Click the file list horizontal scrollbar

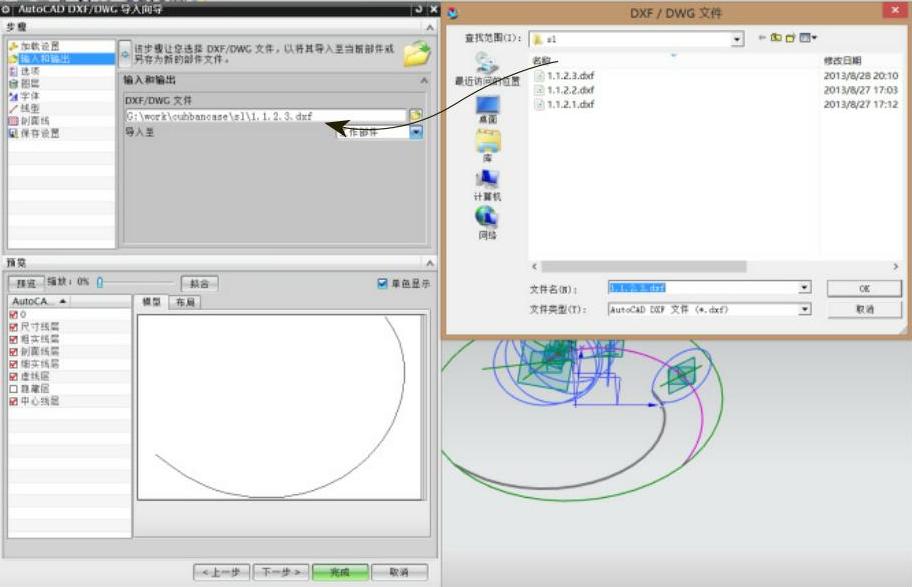(x=643, y=266)
